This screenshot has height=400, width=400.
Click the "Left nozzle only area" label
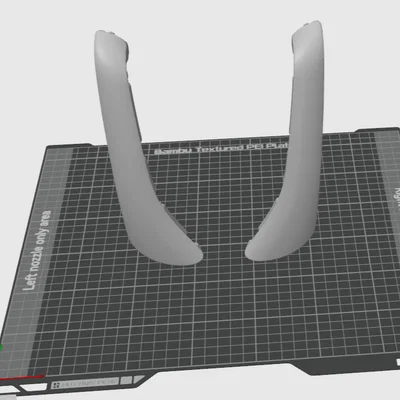37,250
